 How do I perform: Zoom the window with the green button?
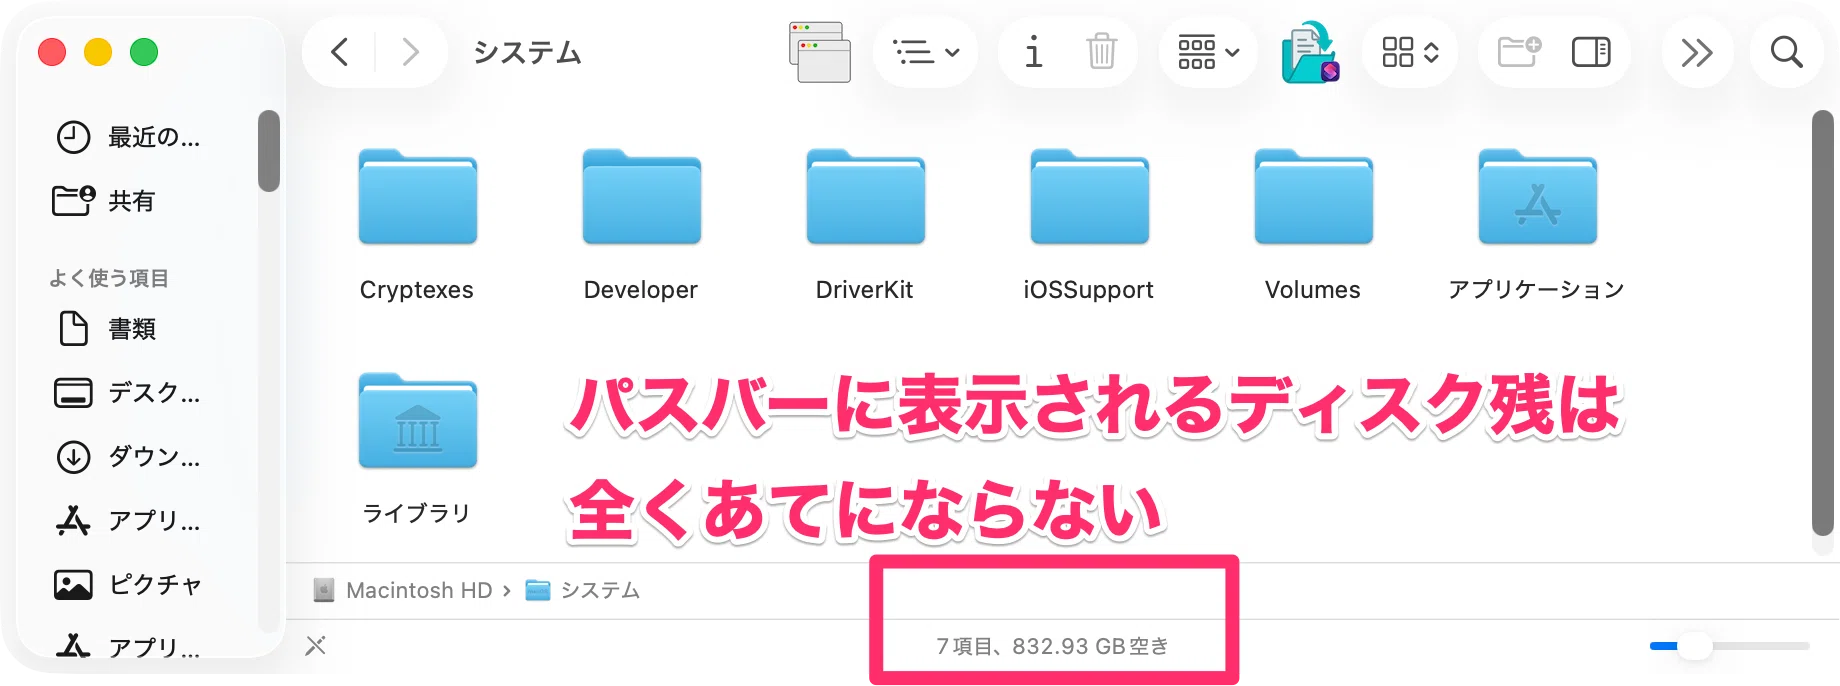pos(144,52)
